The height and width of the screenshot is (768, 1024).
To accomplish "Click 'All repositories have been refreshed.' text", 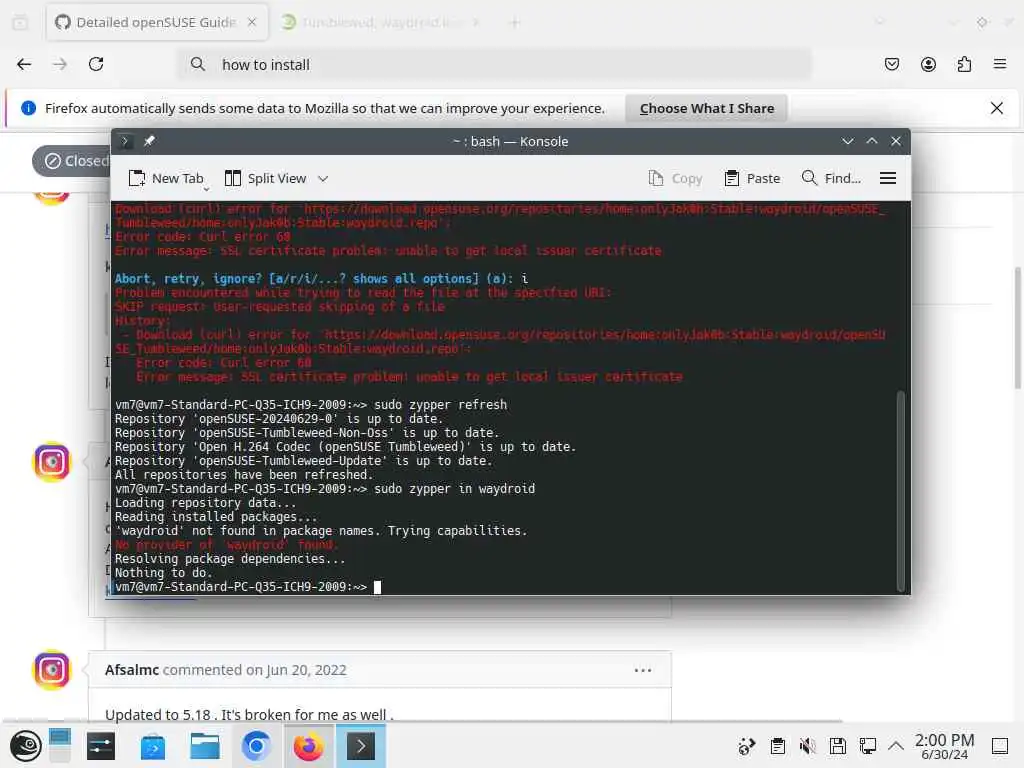I will pos(244,475).
